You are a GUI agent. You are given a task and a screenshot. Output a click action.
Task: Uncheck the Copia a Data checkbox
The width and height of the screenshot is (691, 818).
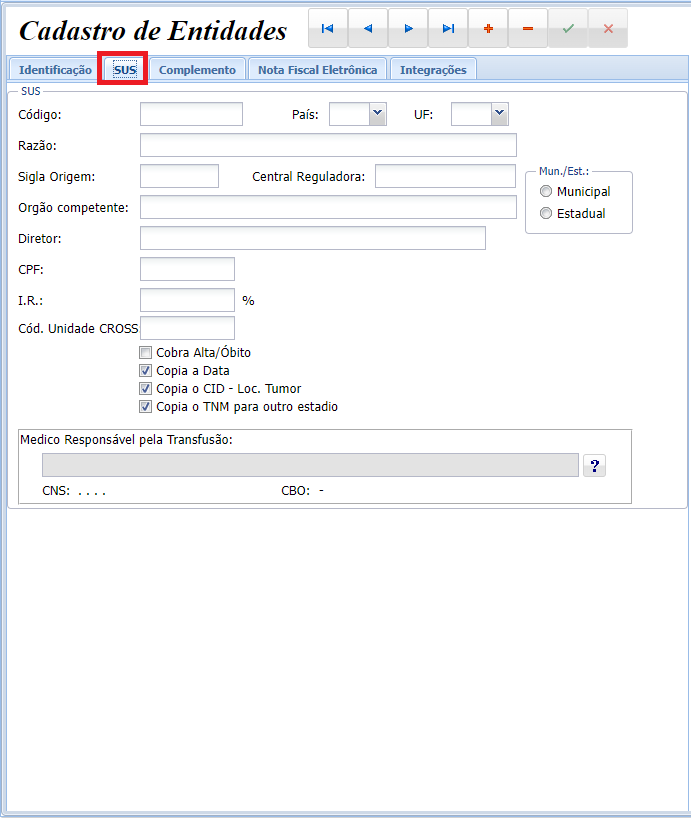146,371
